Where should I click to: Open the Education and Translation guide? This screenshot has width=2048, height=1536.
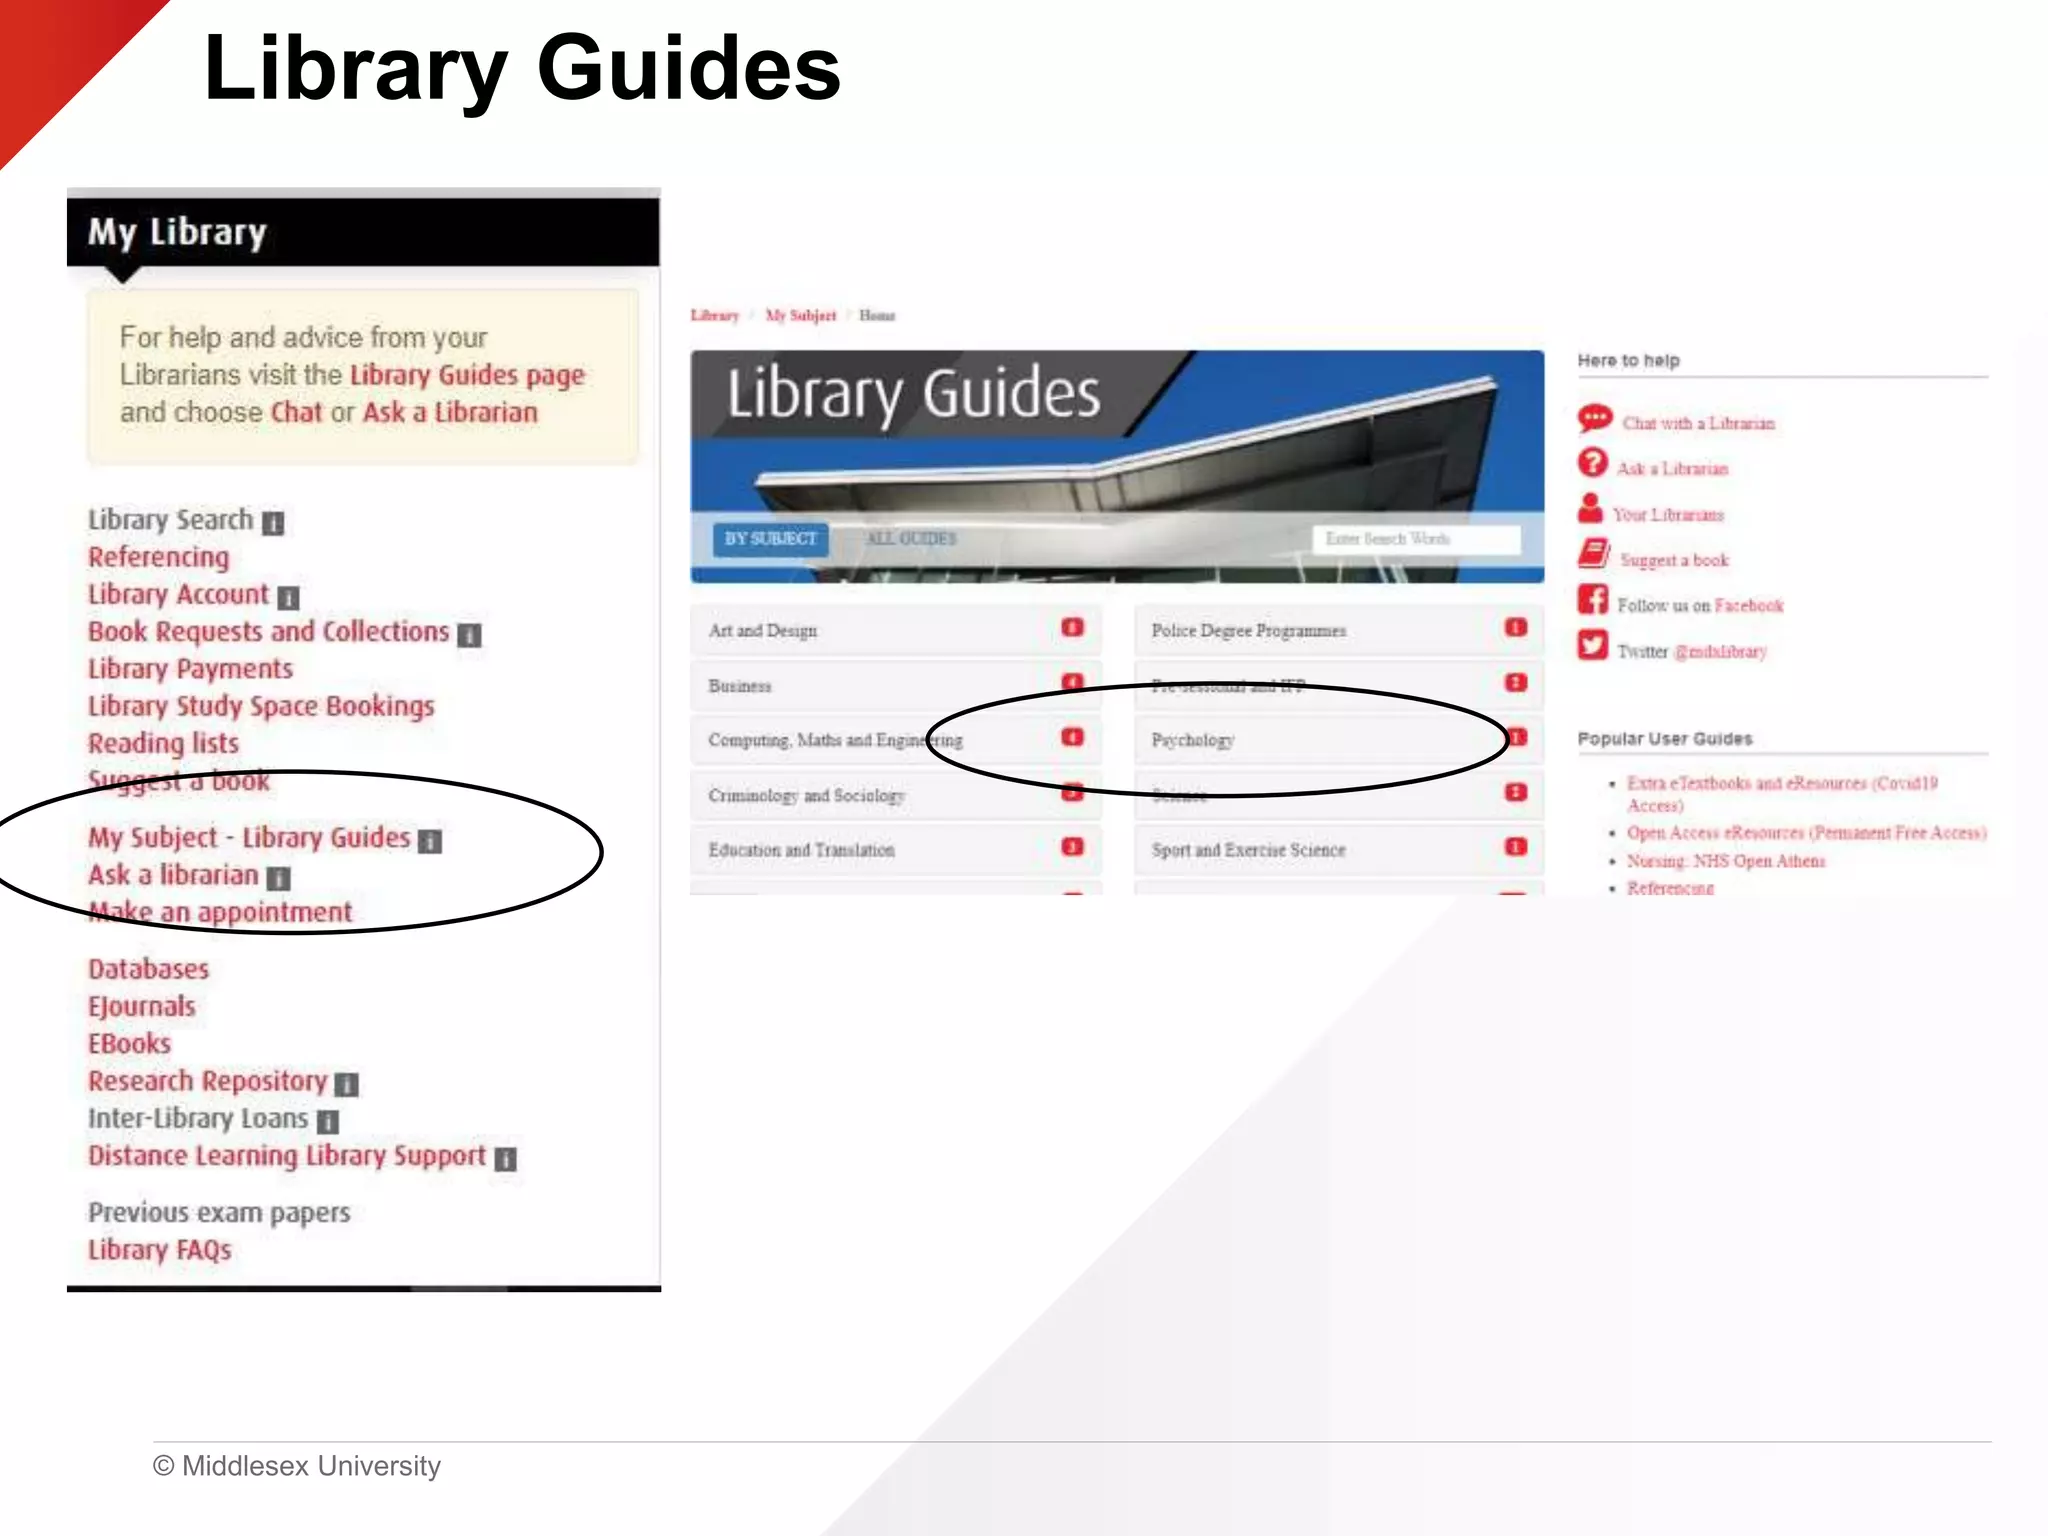pyautogui.click(x=896, y=850)
